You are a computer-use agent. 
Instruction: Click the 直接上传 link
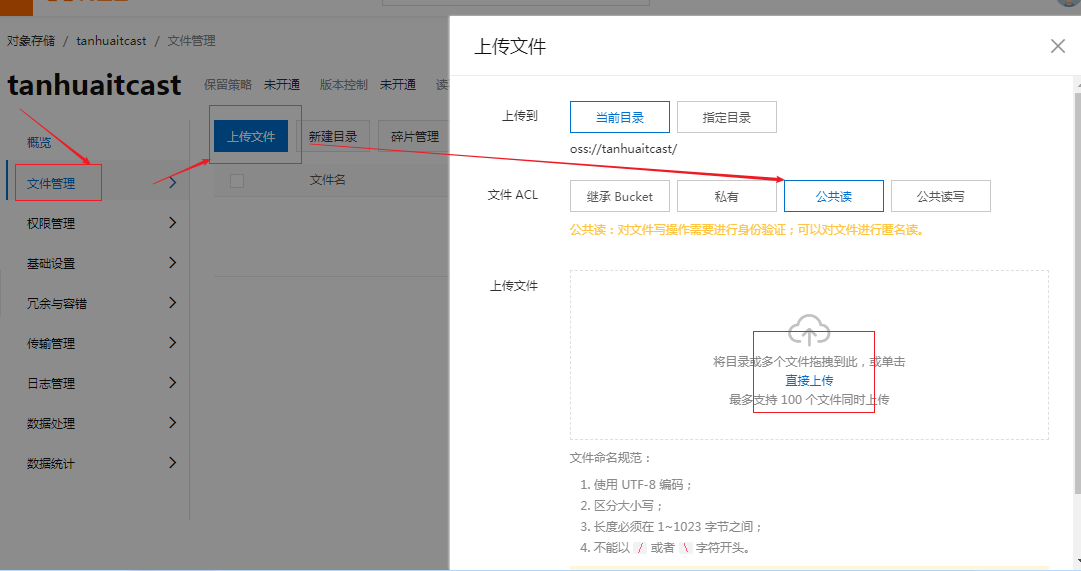[809, 381]
